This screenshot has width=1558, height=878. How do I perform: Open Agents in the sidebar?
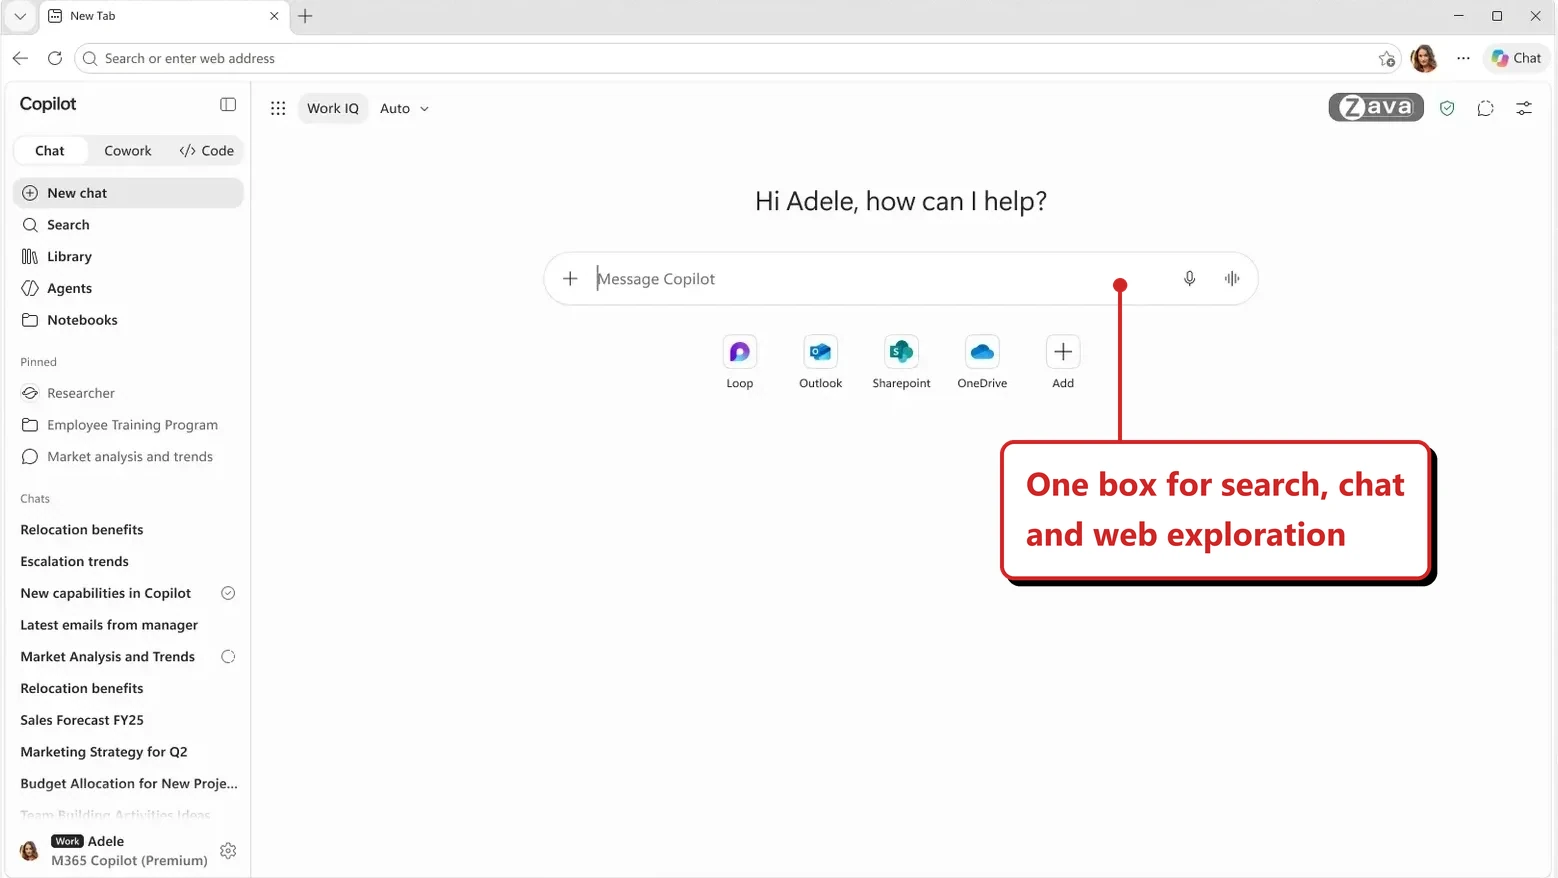point(128,288)
